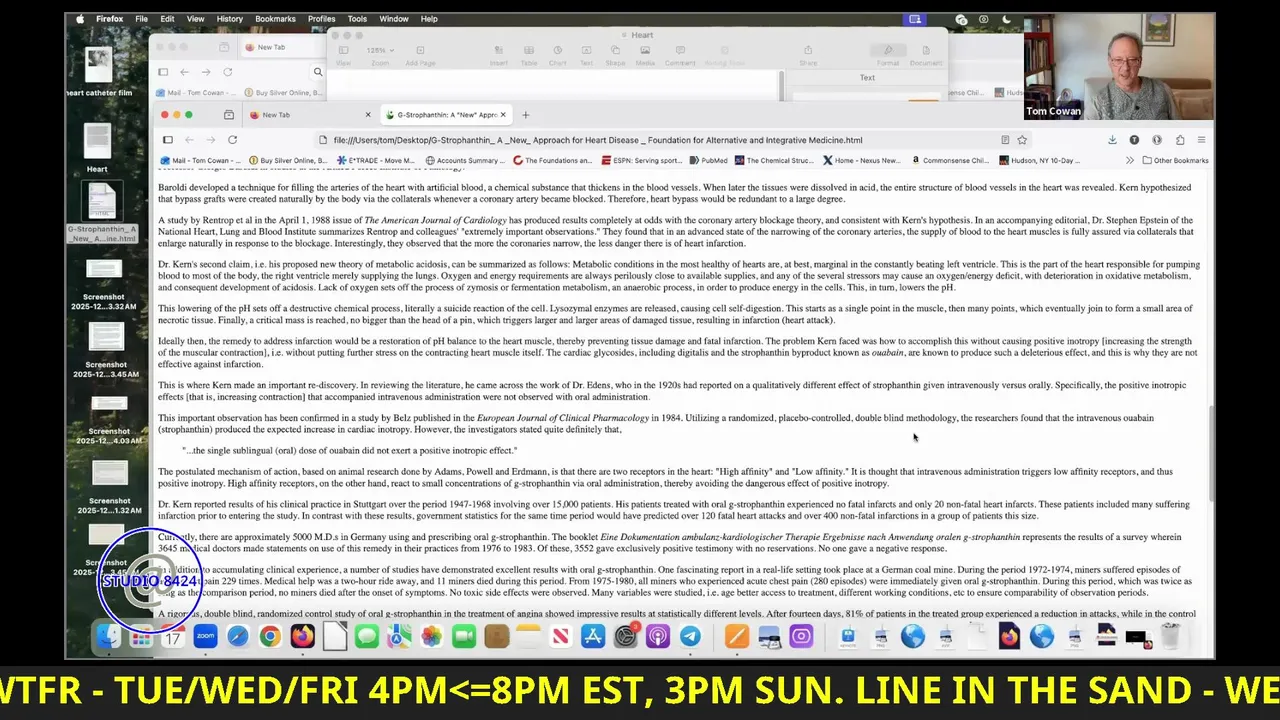Viewport: 1280px width, 720px height.
Task: Click Format button in Heart Pages window
Action: tap(888, 55)
